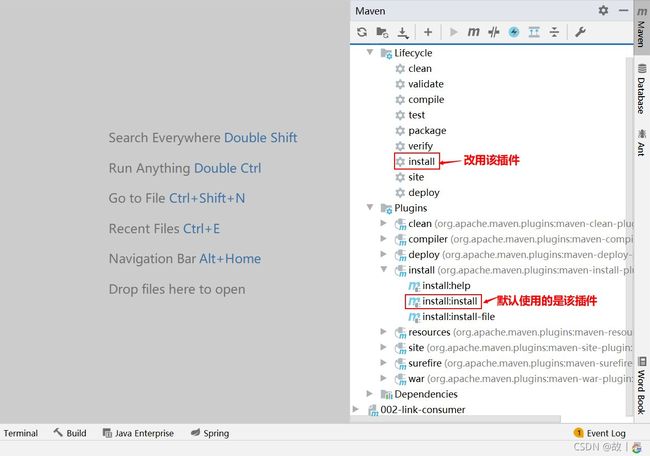Open the Build tool window
This screenshot has height=456, width=650.
(x=70, y=433)
